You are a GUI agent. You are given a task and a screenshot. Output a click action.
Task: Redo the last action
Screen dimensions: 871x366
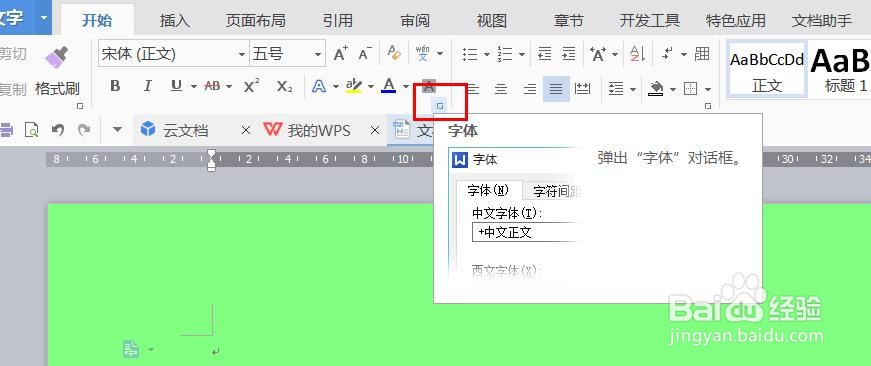[83, 130]
